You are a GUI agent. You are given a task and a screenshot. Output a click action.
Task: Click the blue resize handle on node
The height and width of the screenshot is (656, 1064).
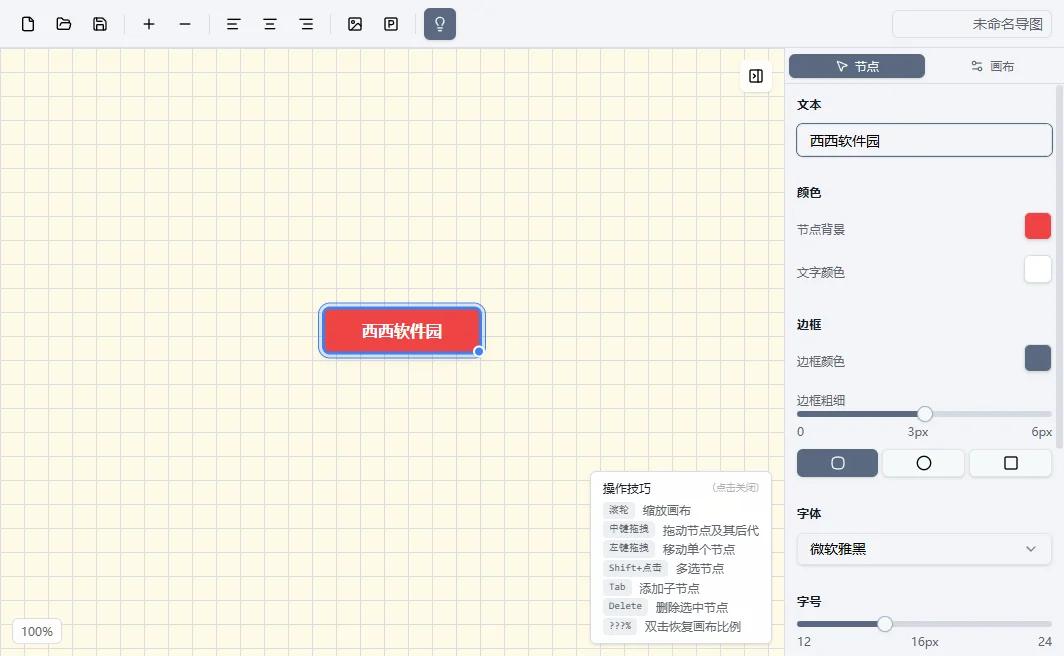point(478,351)
